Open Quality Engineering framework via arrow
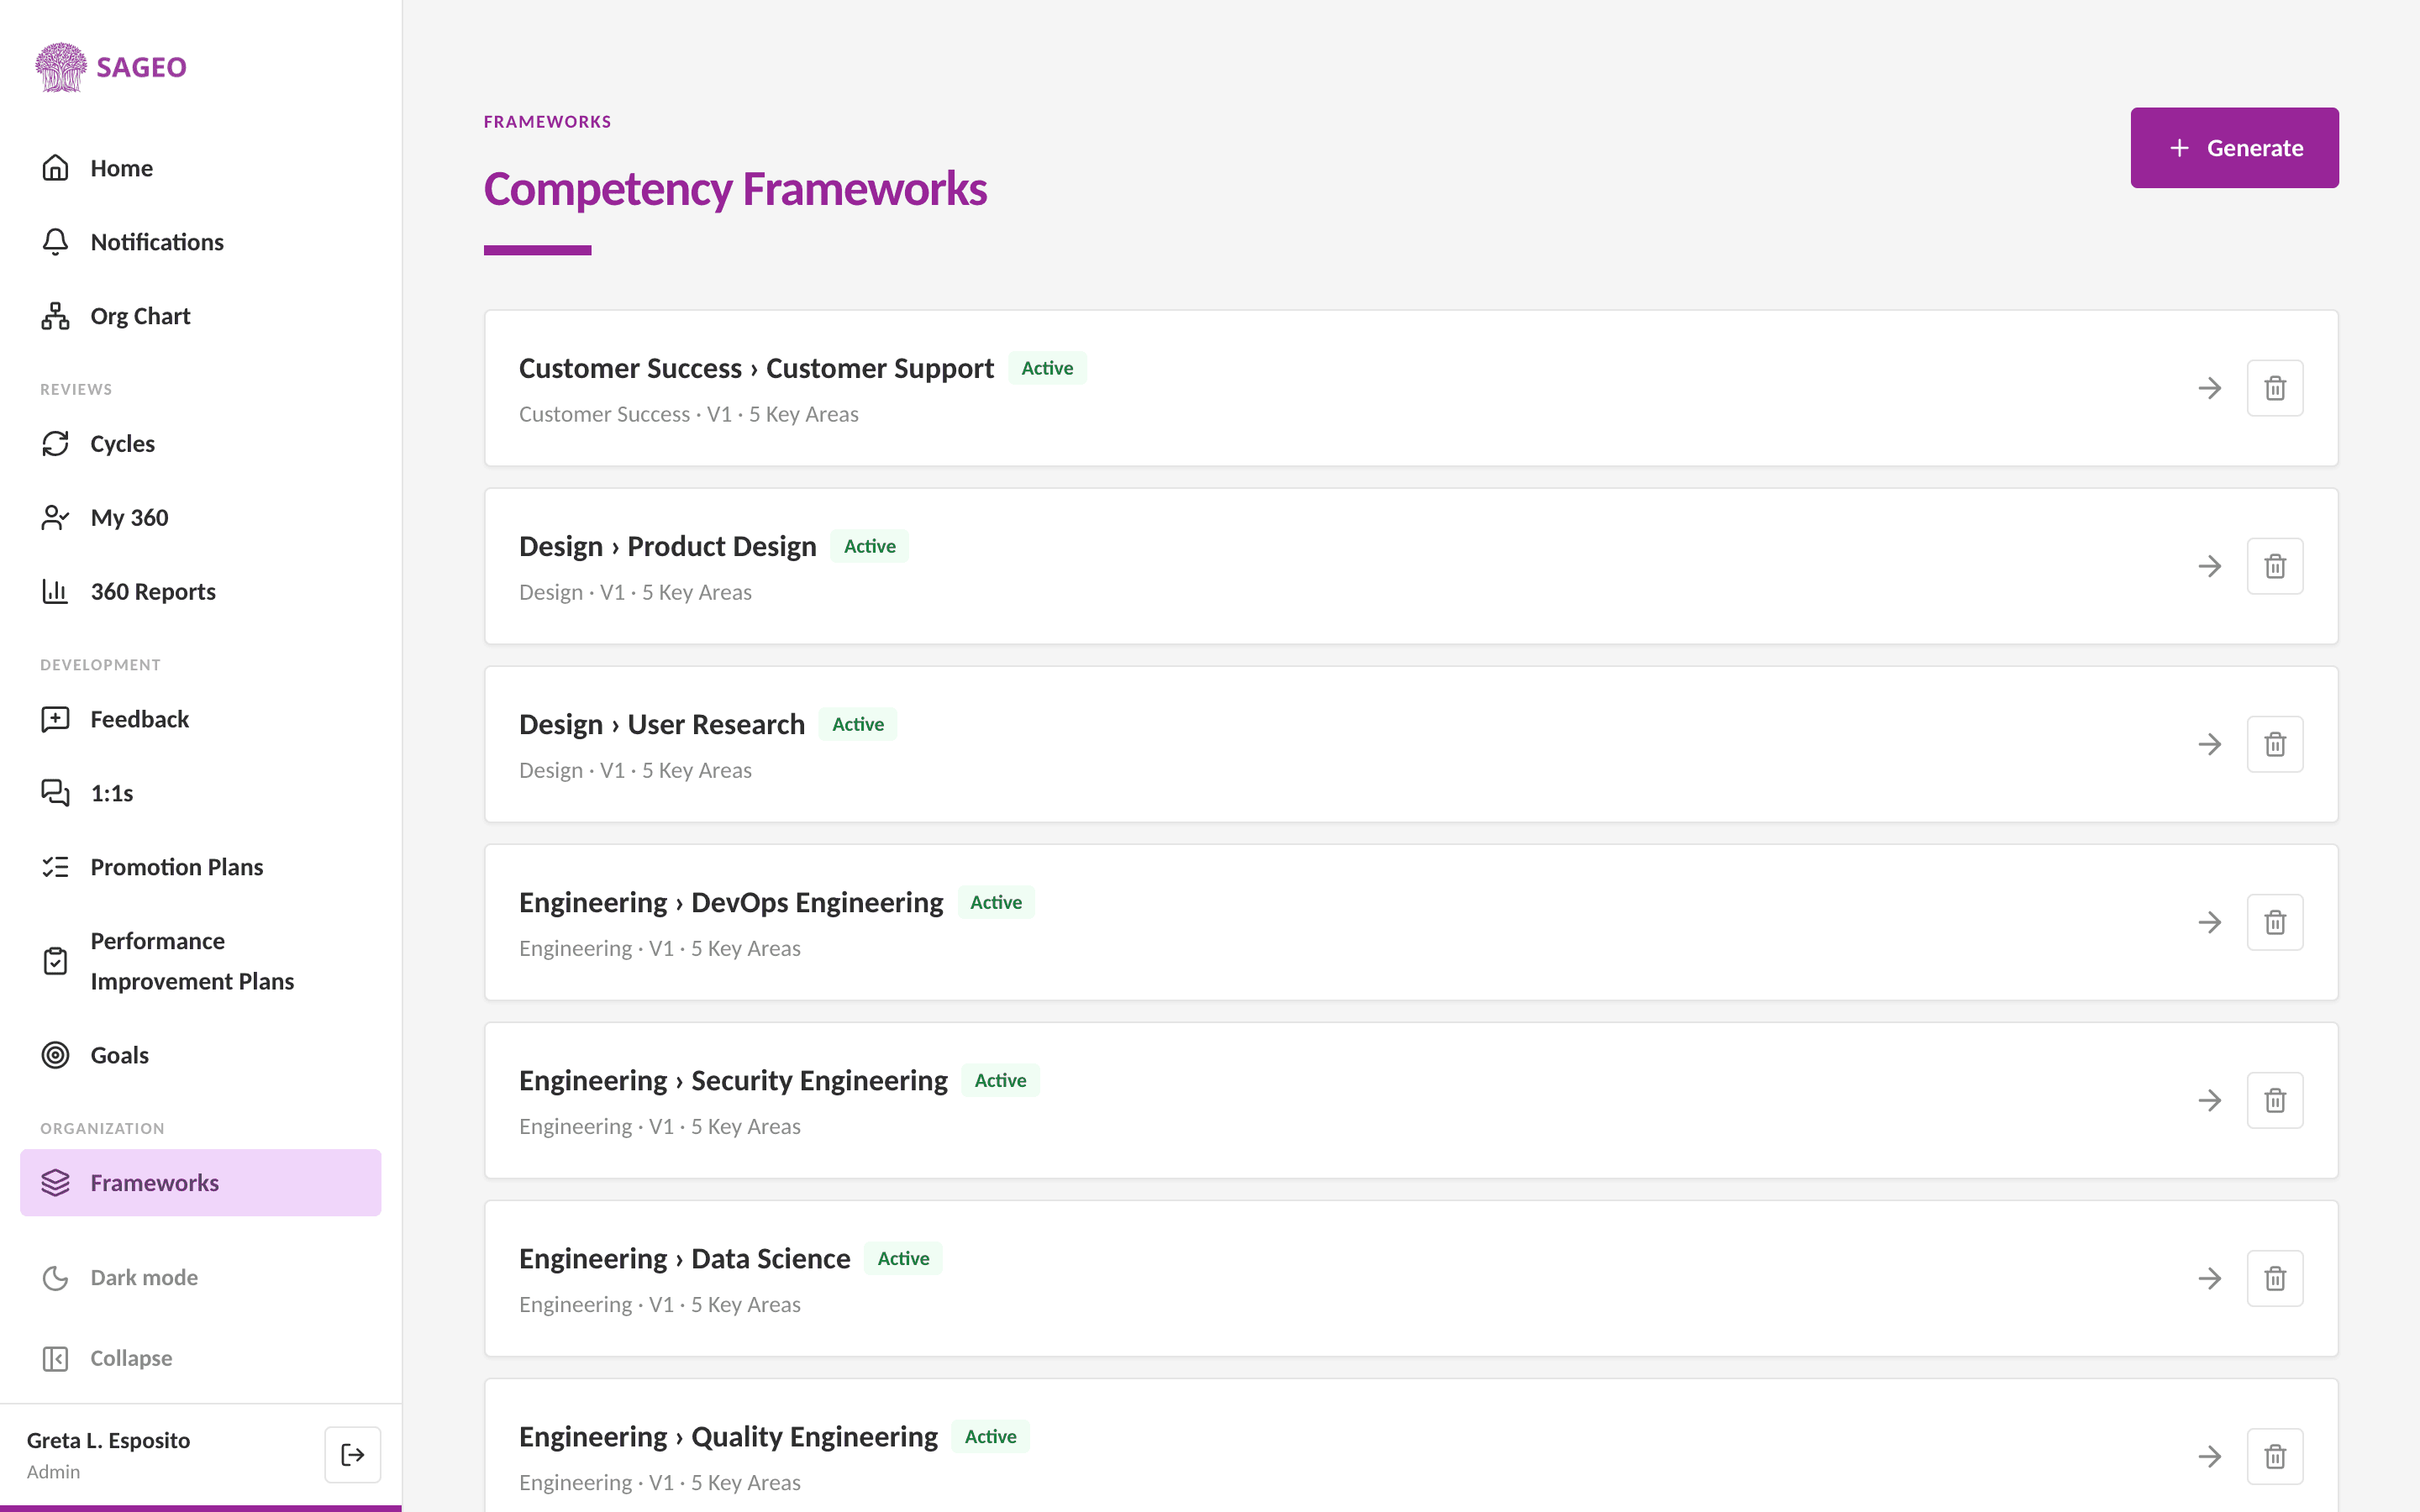 coord(2210,1456)
